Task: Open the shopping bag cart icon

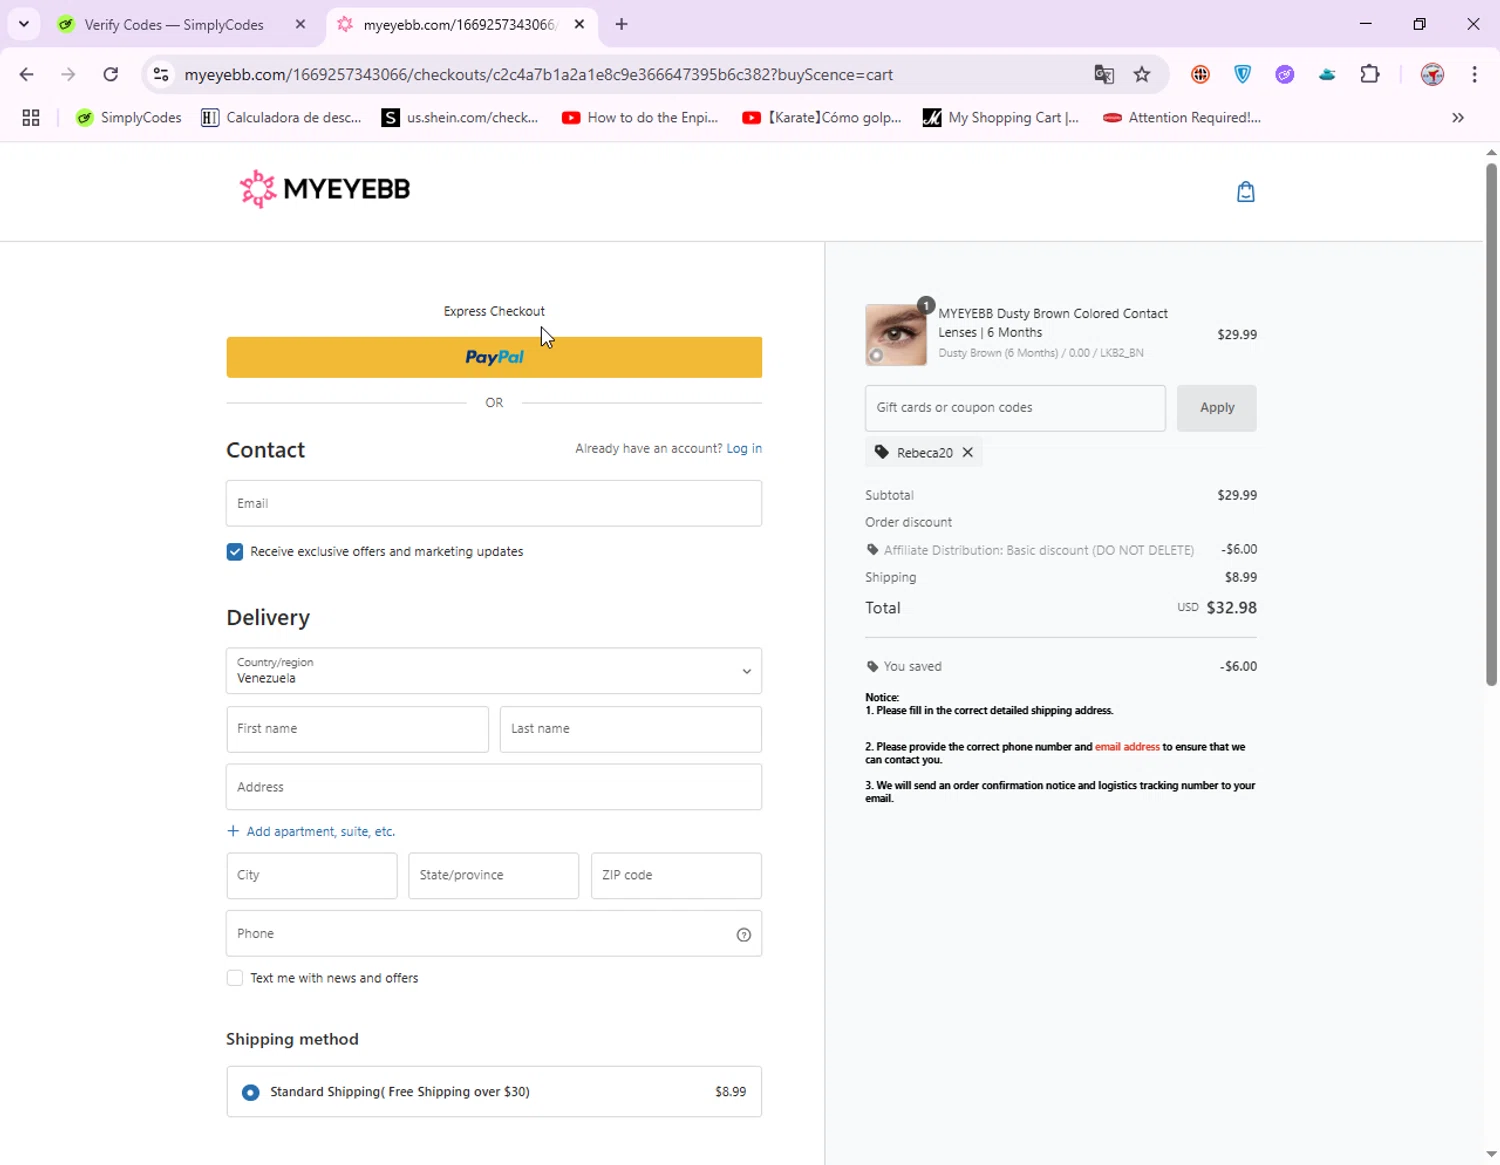Action: pyautogui.click(x=1245, y=192)
